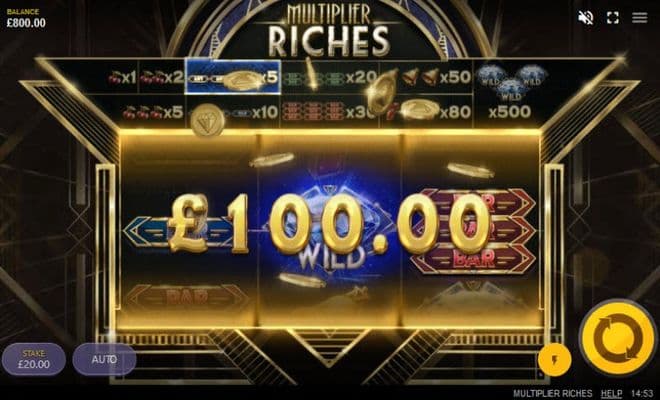Select the highlighted x5 paytable entry

(233, 77)
